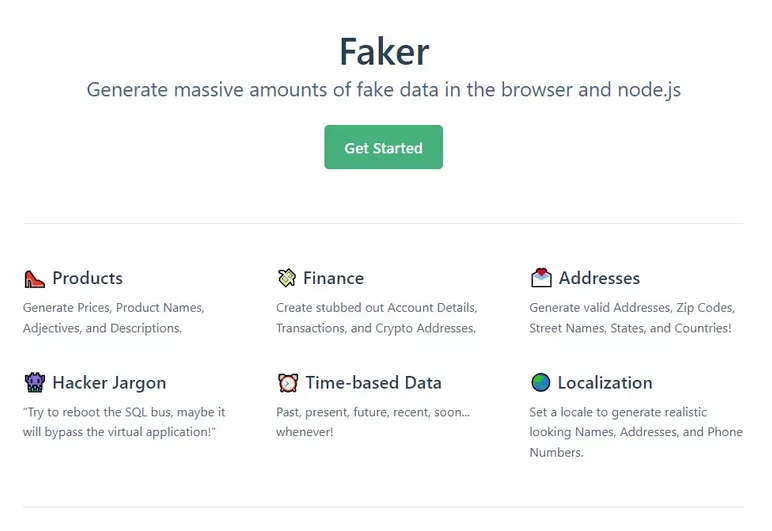The width and height of the screenshot is (772, 531).
Task: Click the fake data tagline text
Action: 384,89
